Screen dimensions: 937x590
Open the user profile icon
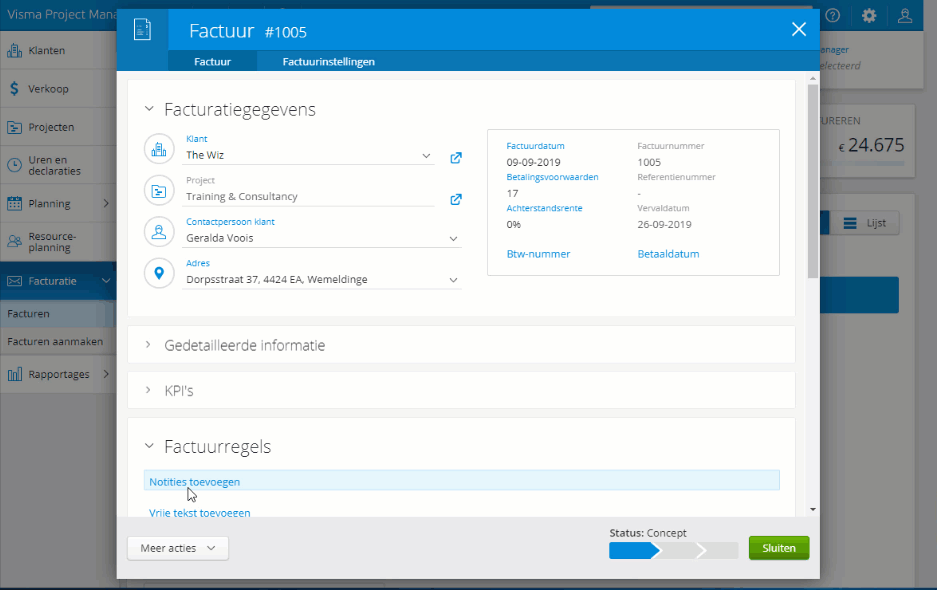click(x=905, y=16)
